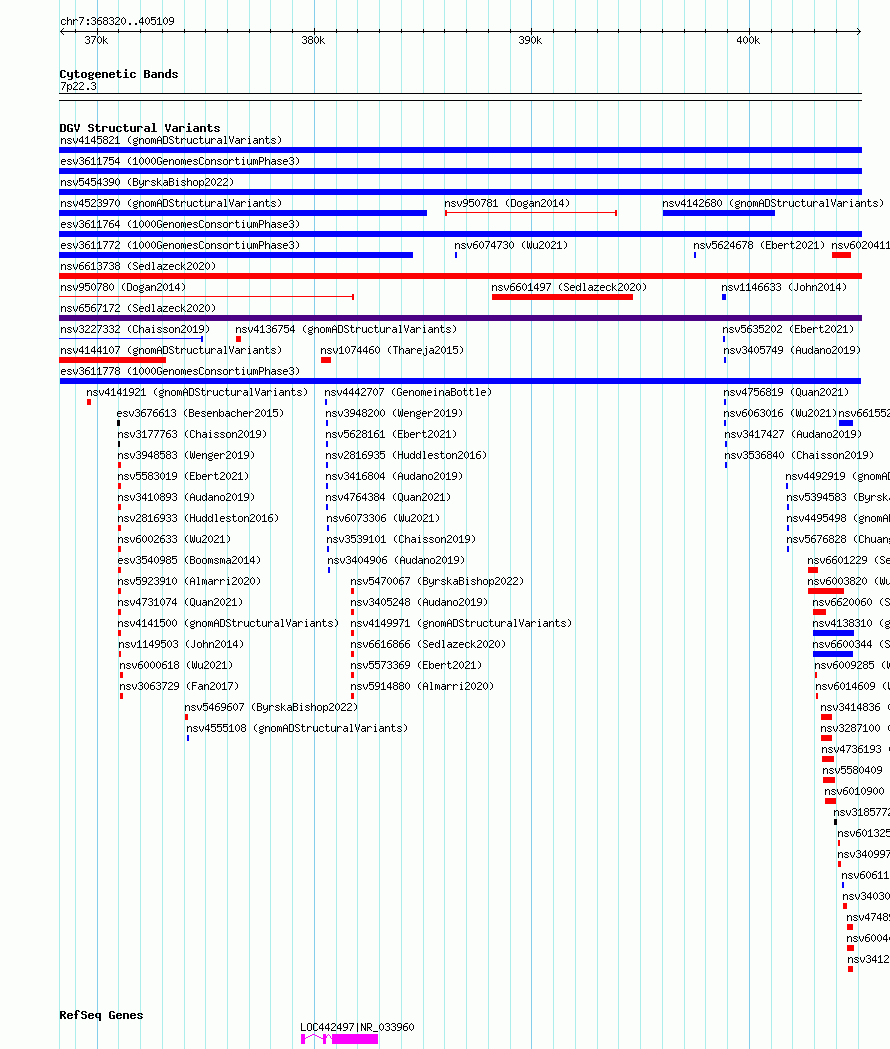The height and width of the screenshot is (1049, 890).
Task: Click the nsv4136754 variant label
Action: 346,330
